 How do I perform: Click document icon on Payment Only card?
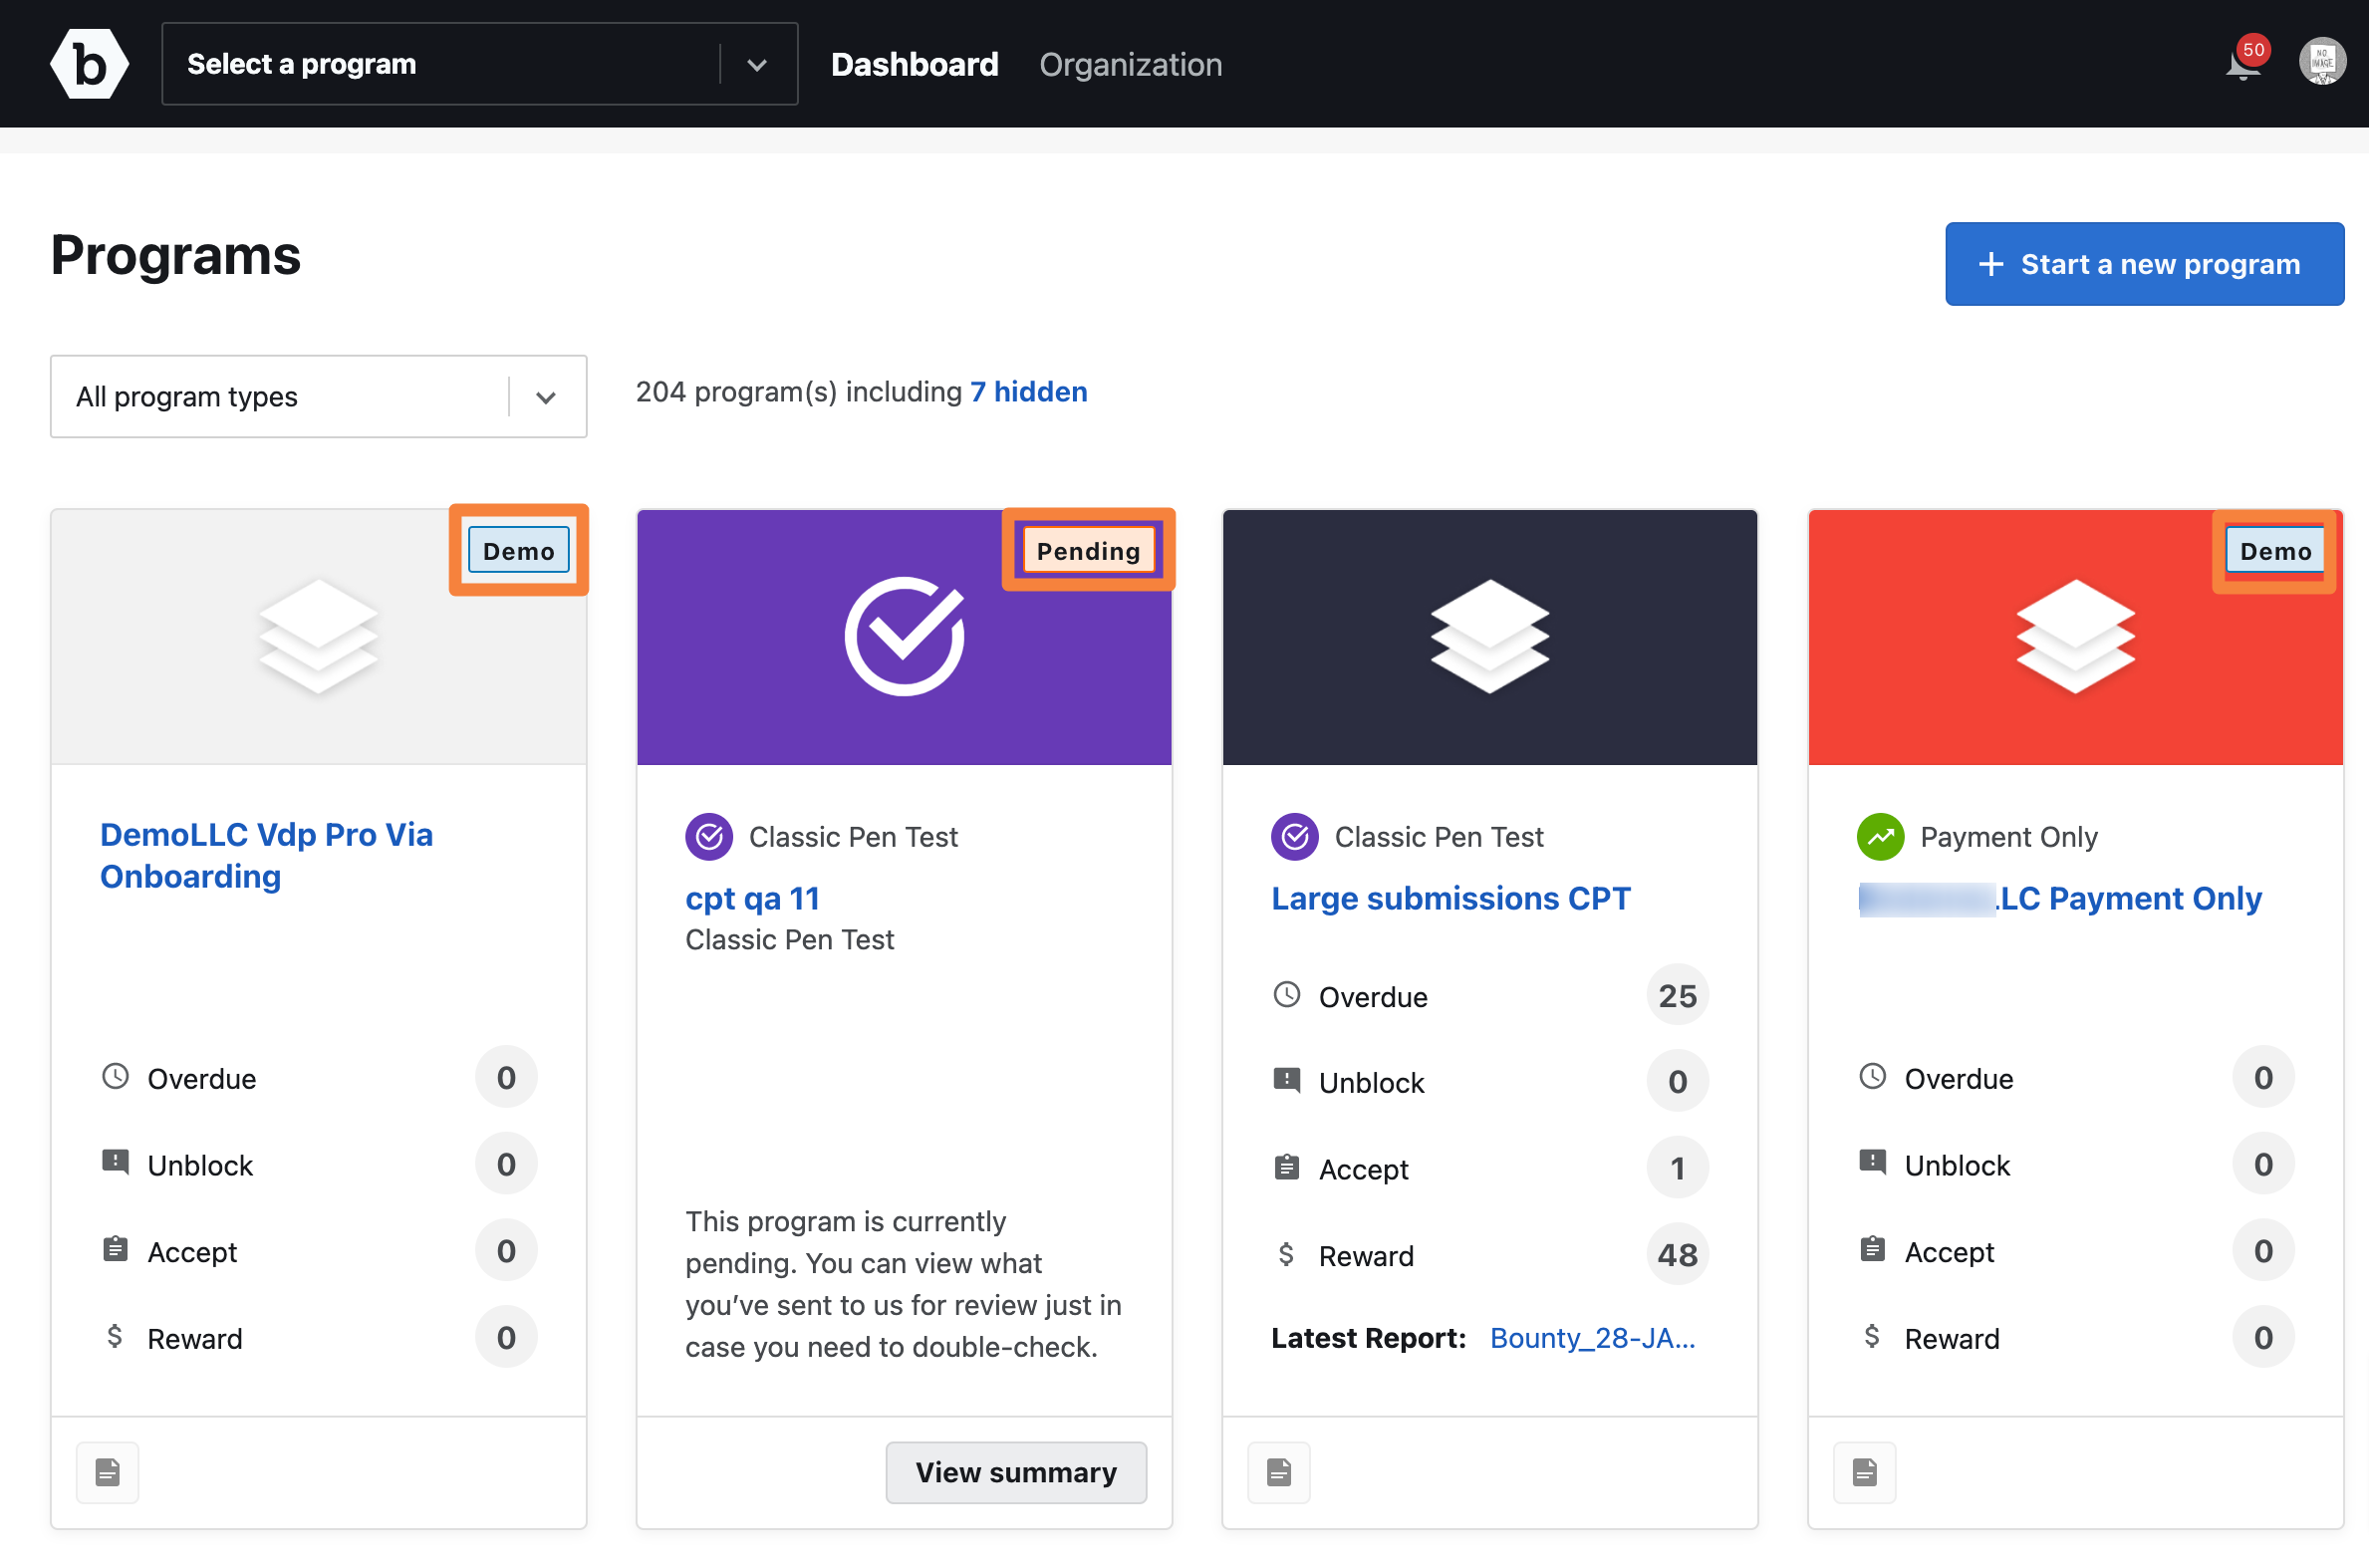point(1864,1472)
